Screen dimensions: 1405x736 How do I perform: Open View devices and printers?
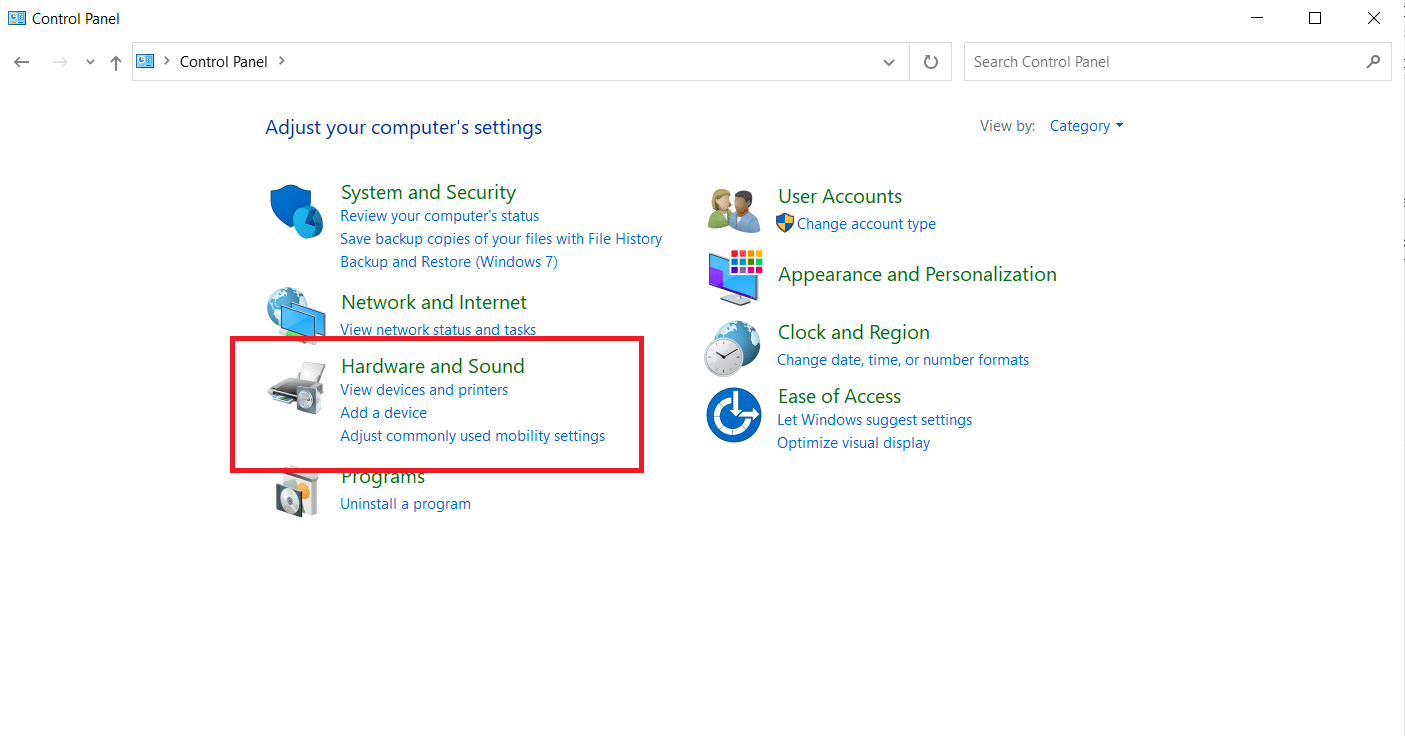pos(424,390)
